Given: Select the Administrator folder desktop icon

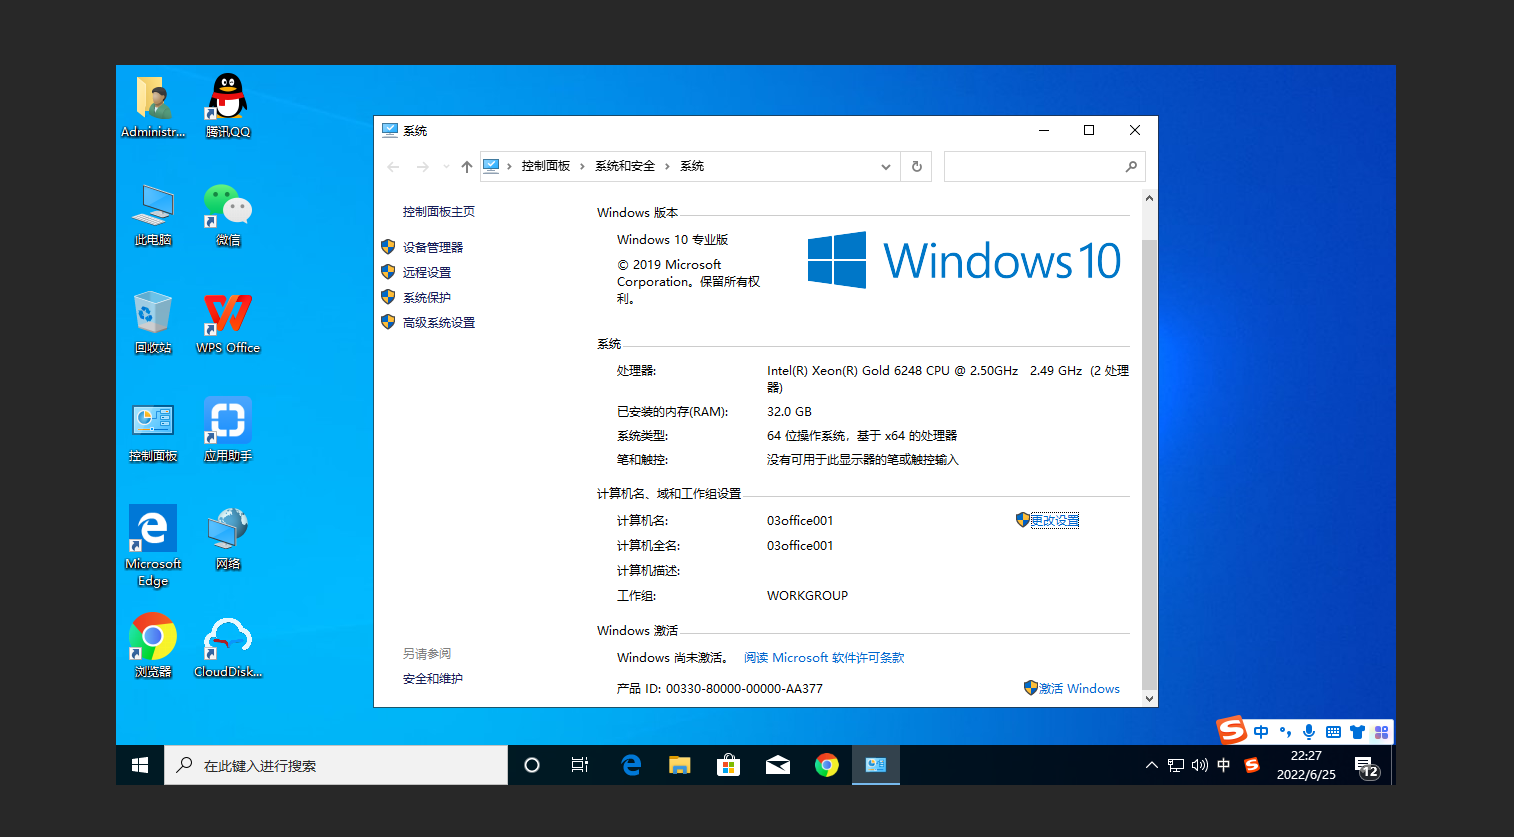Looking at the screenshot, I should (153, 106).
